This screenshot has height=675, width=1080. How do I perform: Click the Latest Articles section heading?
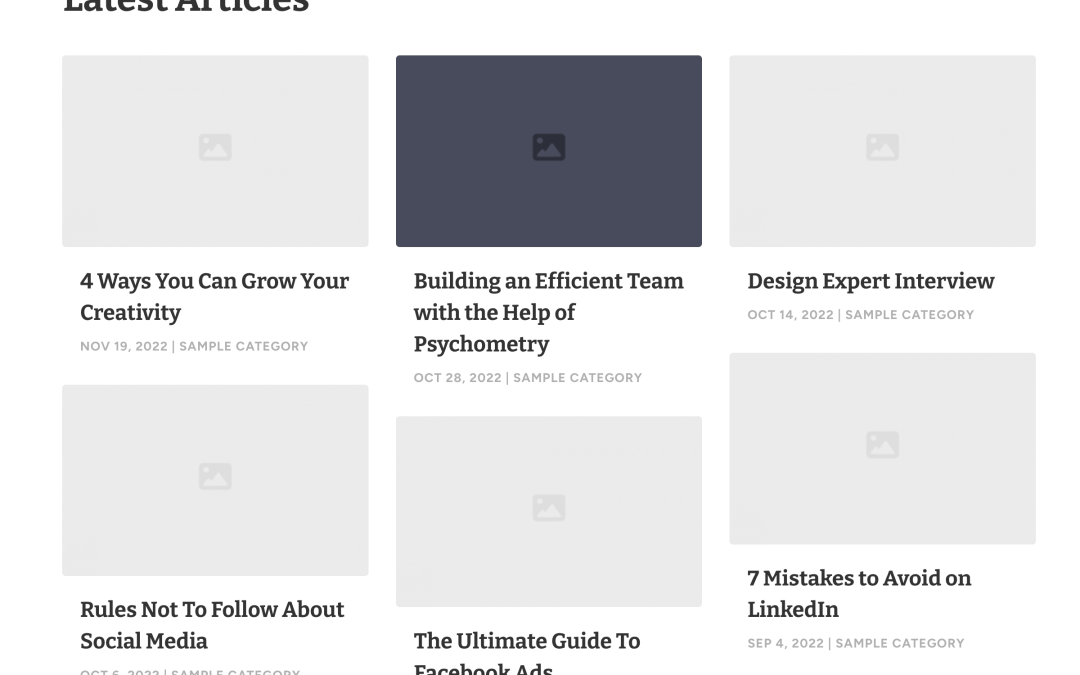186,6
